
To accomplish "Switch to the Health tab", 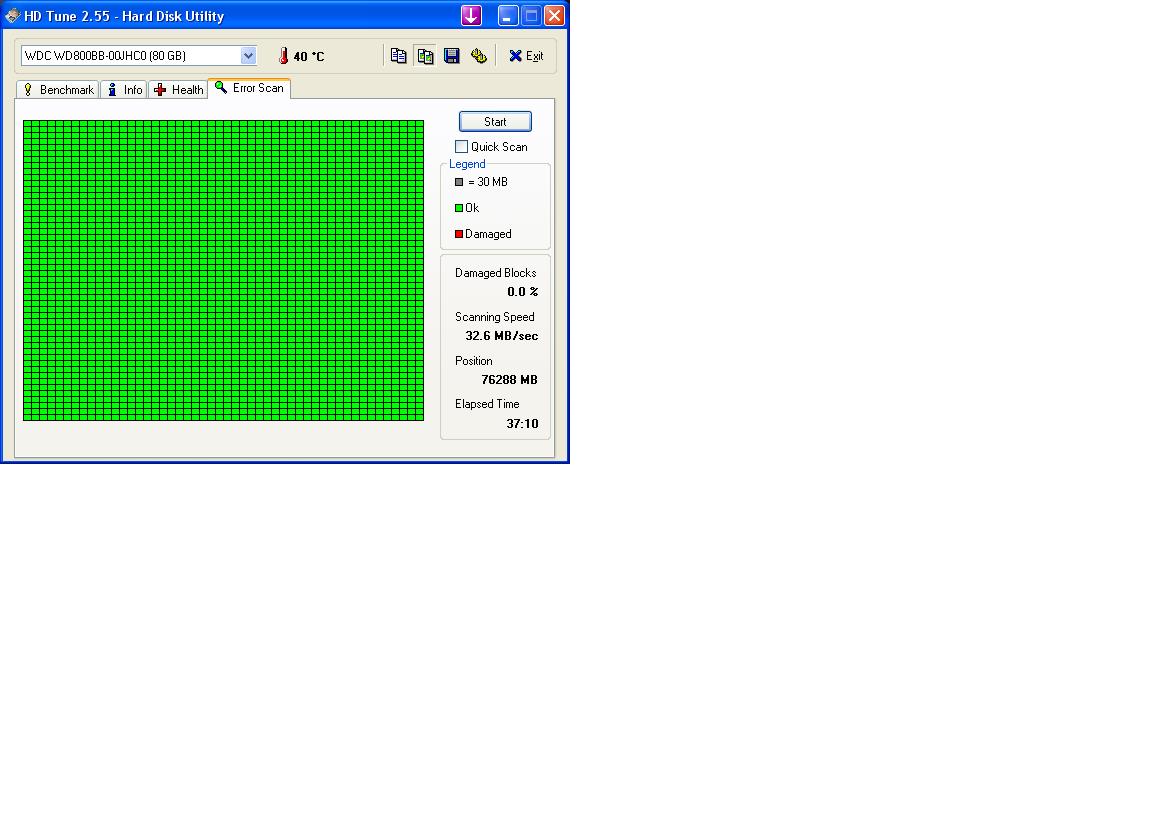I will click(x=178, y=89).
